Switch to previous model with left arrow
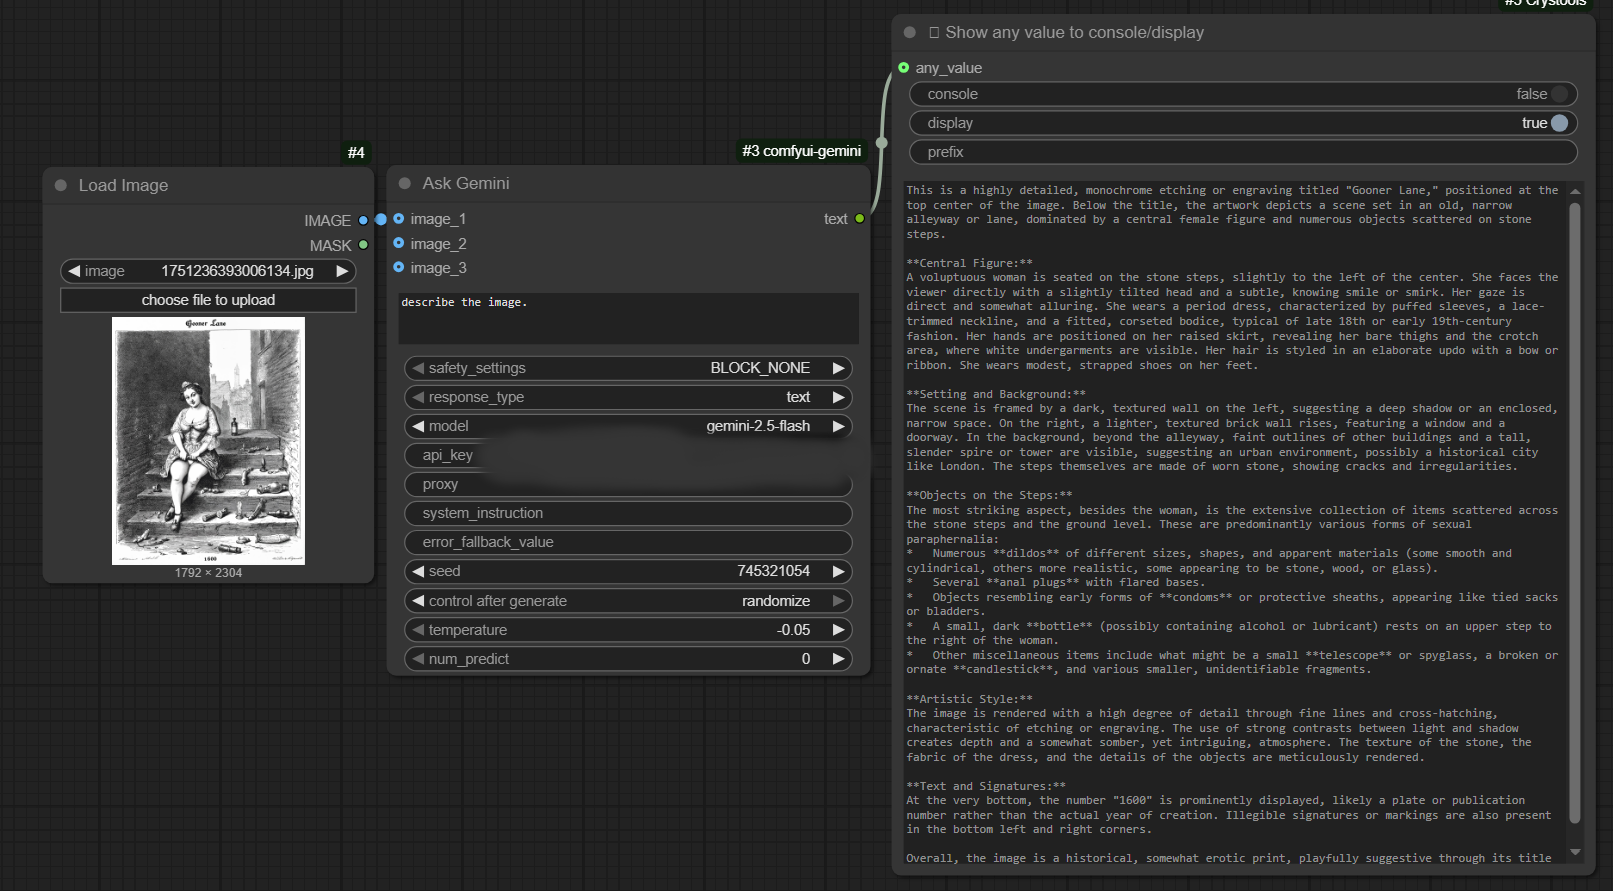Screen dimensions: 1613x891 [418, 426]
